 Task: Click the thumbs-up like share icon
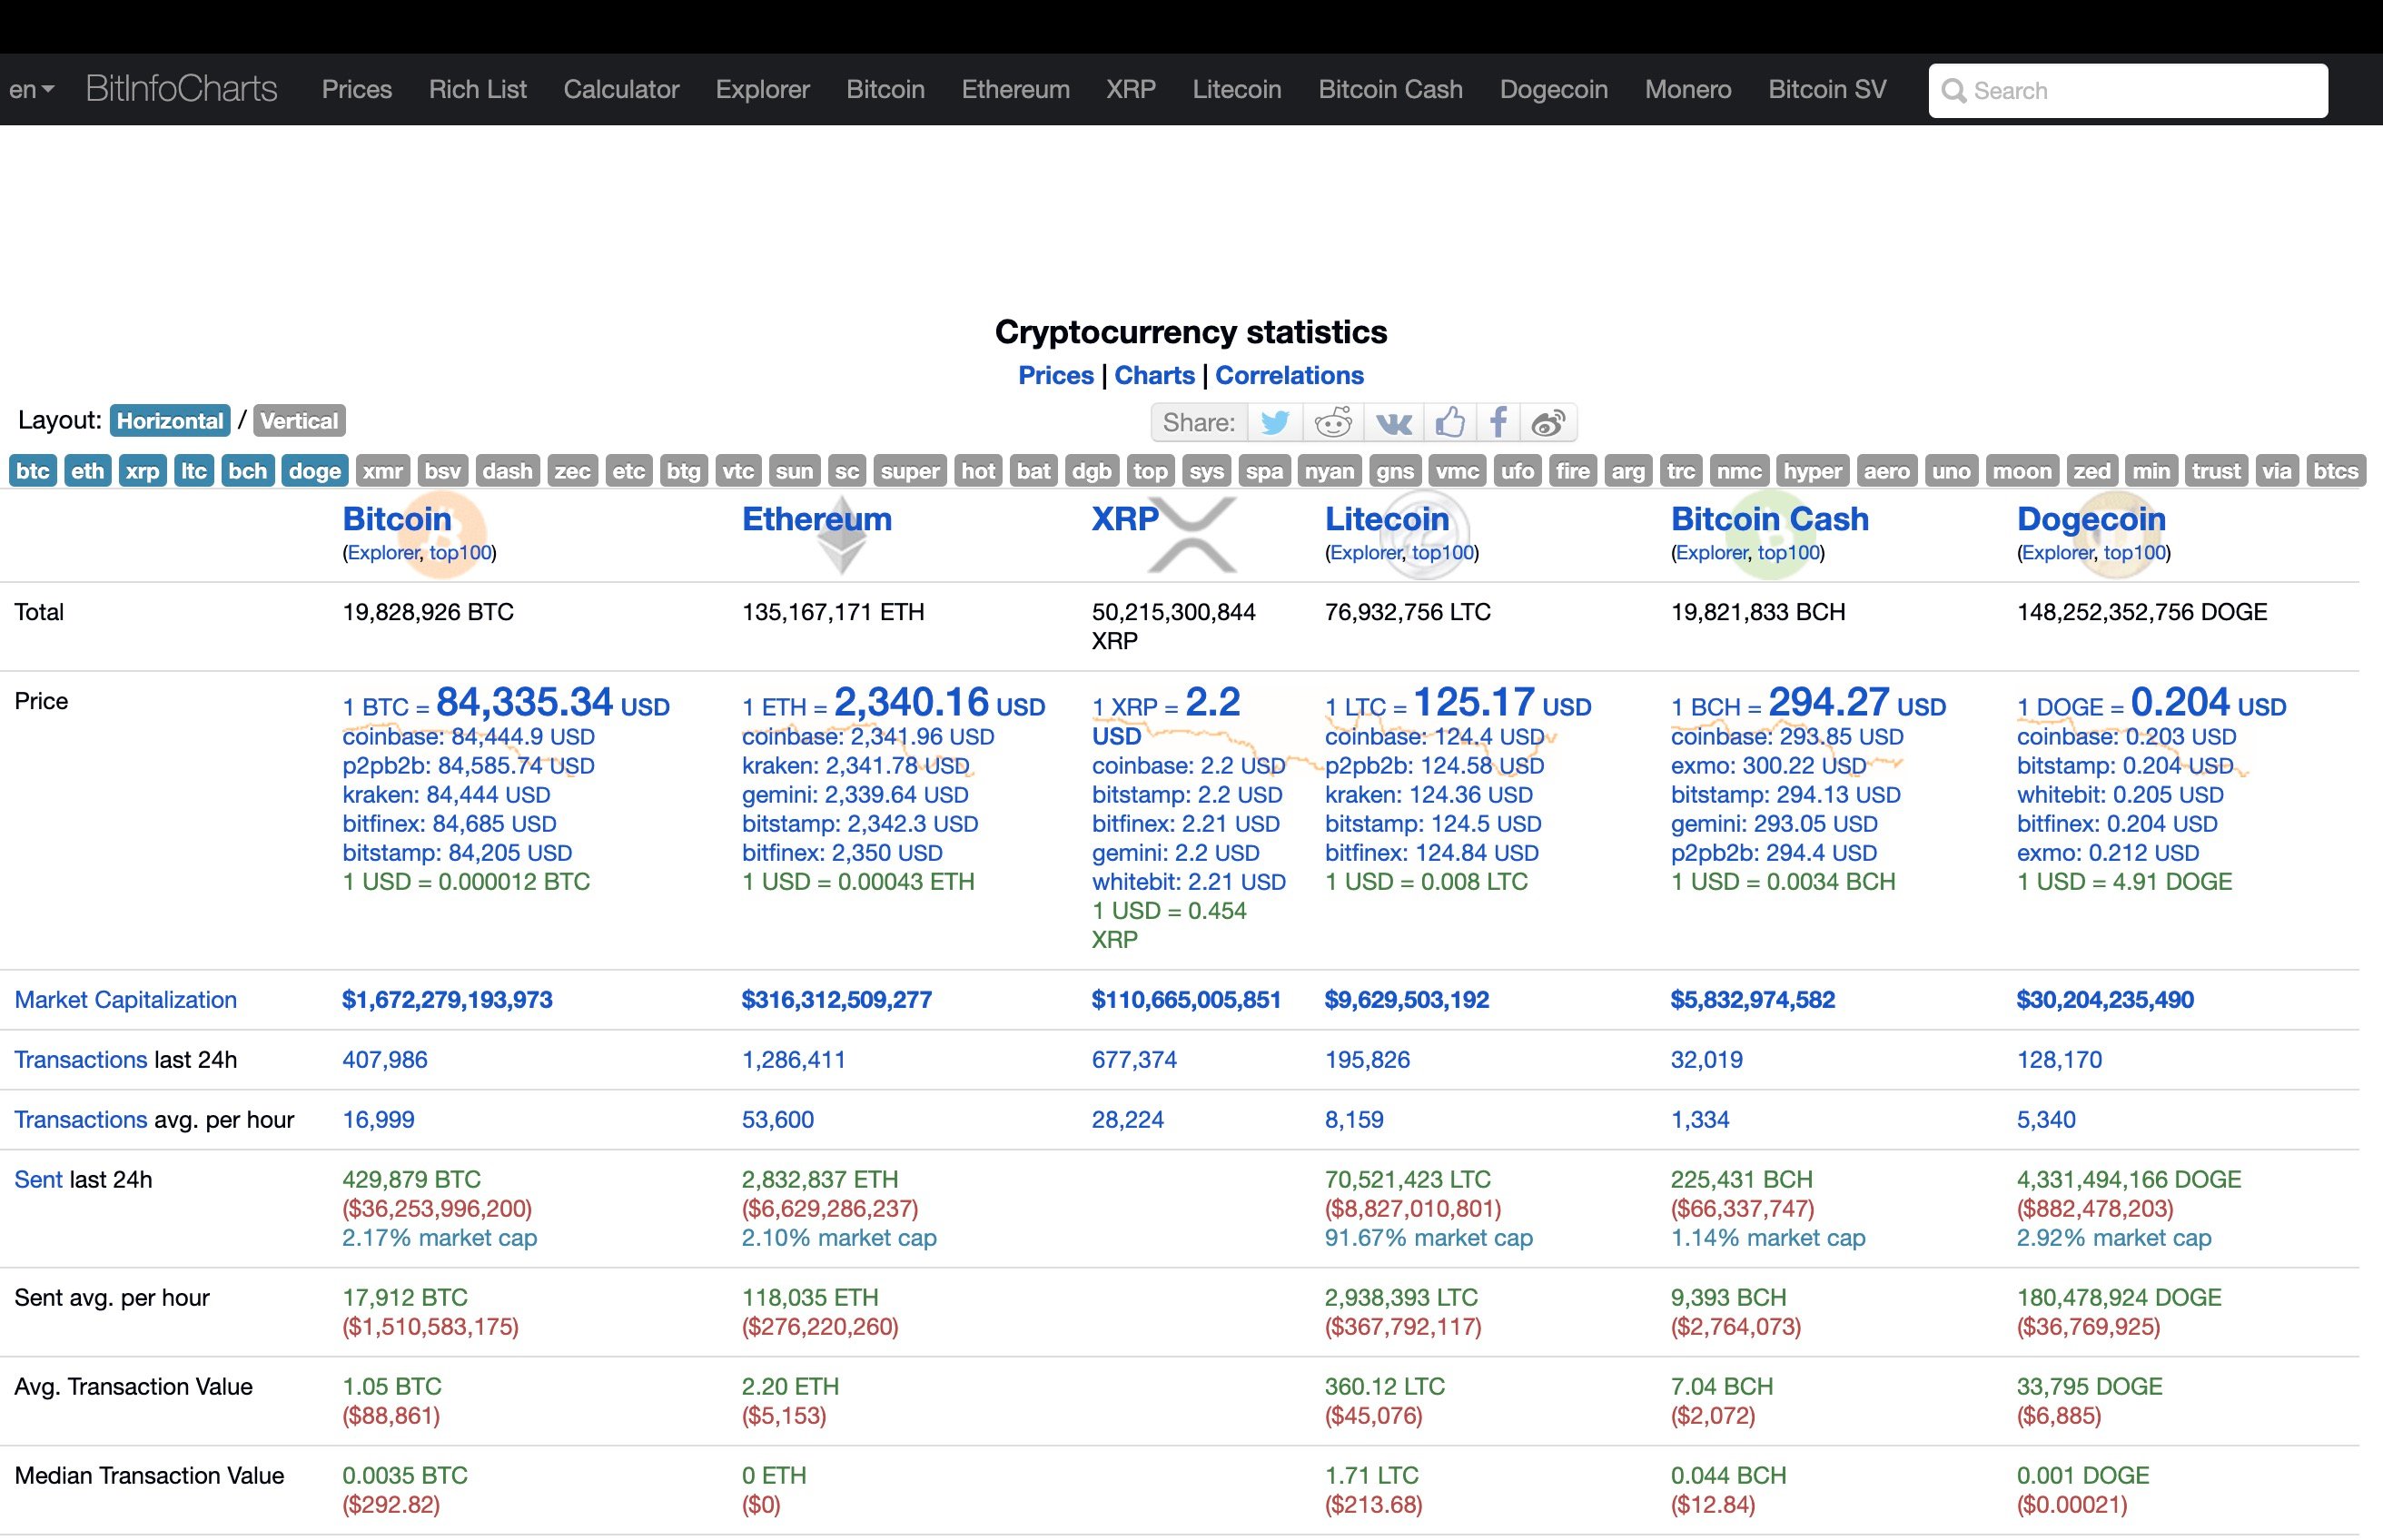1450,423
